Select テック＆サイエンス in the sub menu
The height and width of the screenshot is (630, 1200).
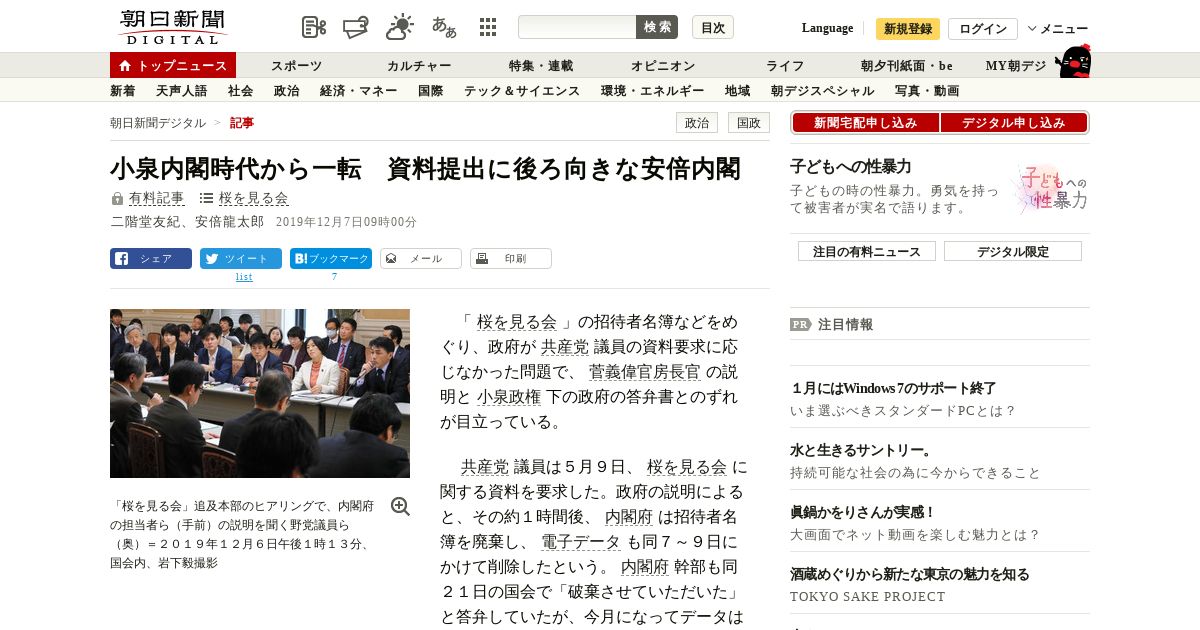[x=522, y=90]
